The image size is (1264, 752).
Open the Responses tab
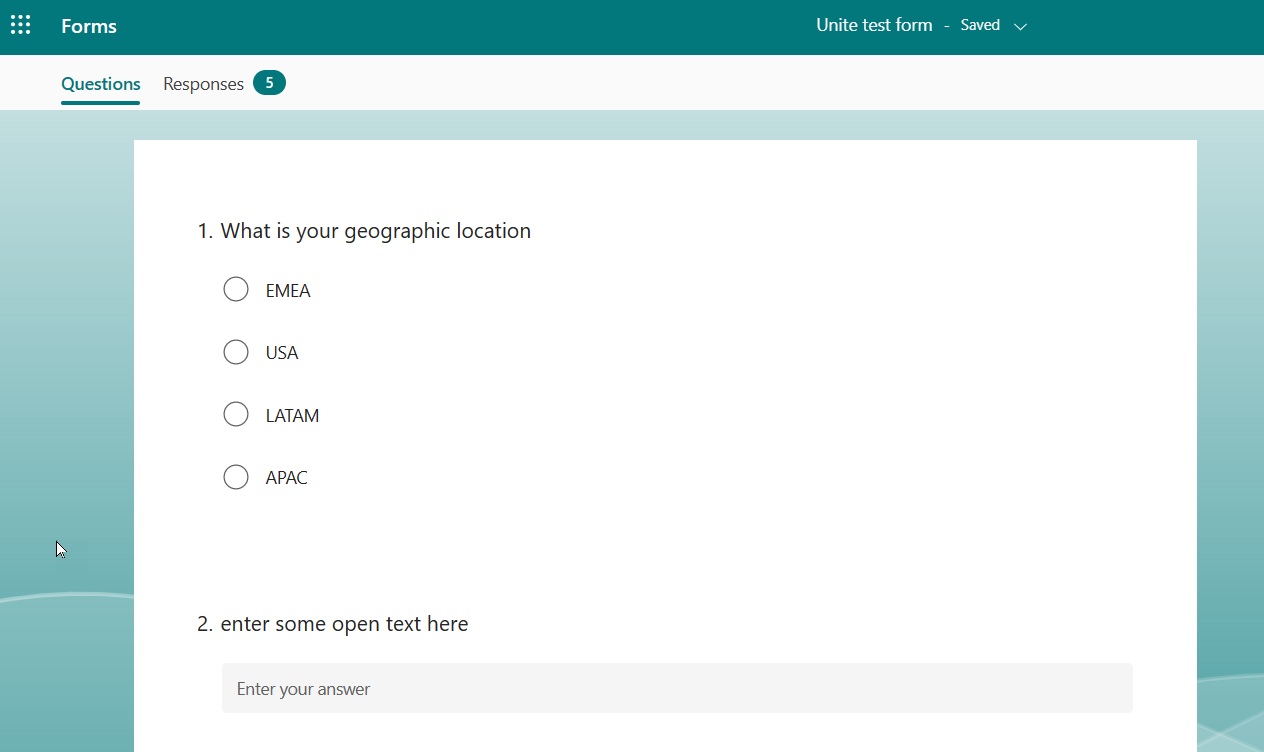point(203,84)
